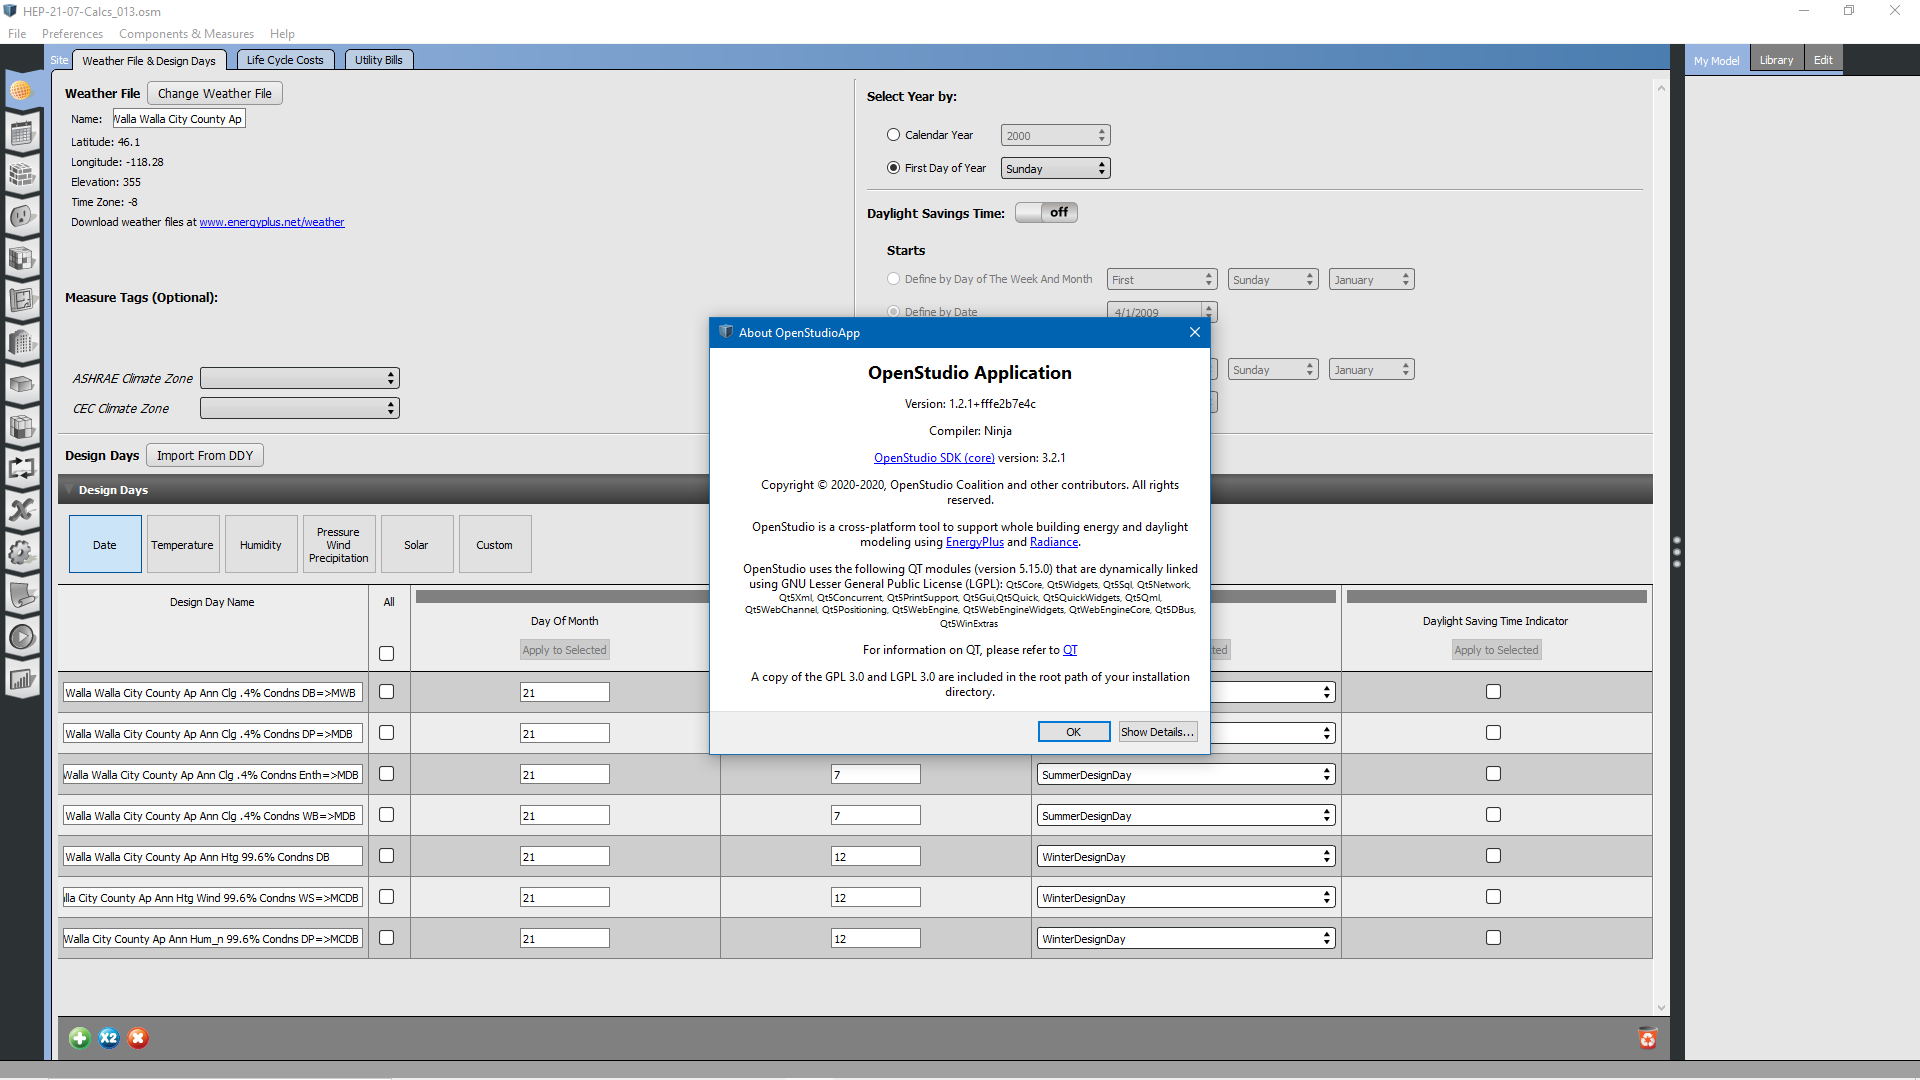Switch to the Life Cycle Costs tab
This screenshot has width=1920, height=1080.
pyautogui.click(x=285, y=59)
